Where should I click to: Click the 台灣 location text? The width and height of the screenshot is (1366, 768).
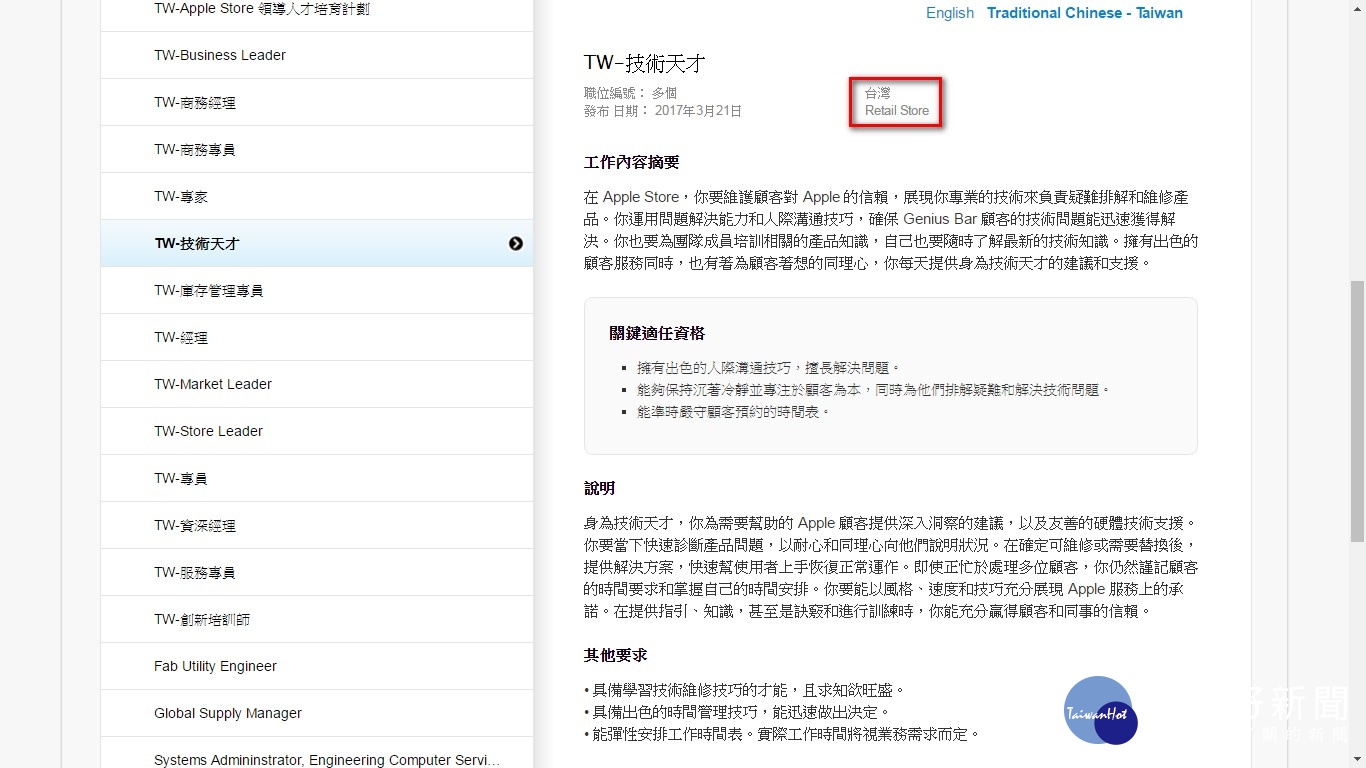coord(877,93)
